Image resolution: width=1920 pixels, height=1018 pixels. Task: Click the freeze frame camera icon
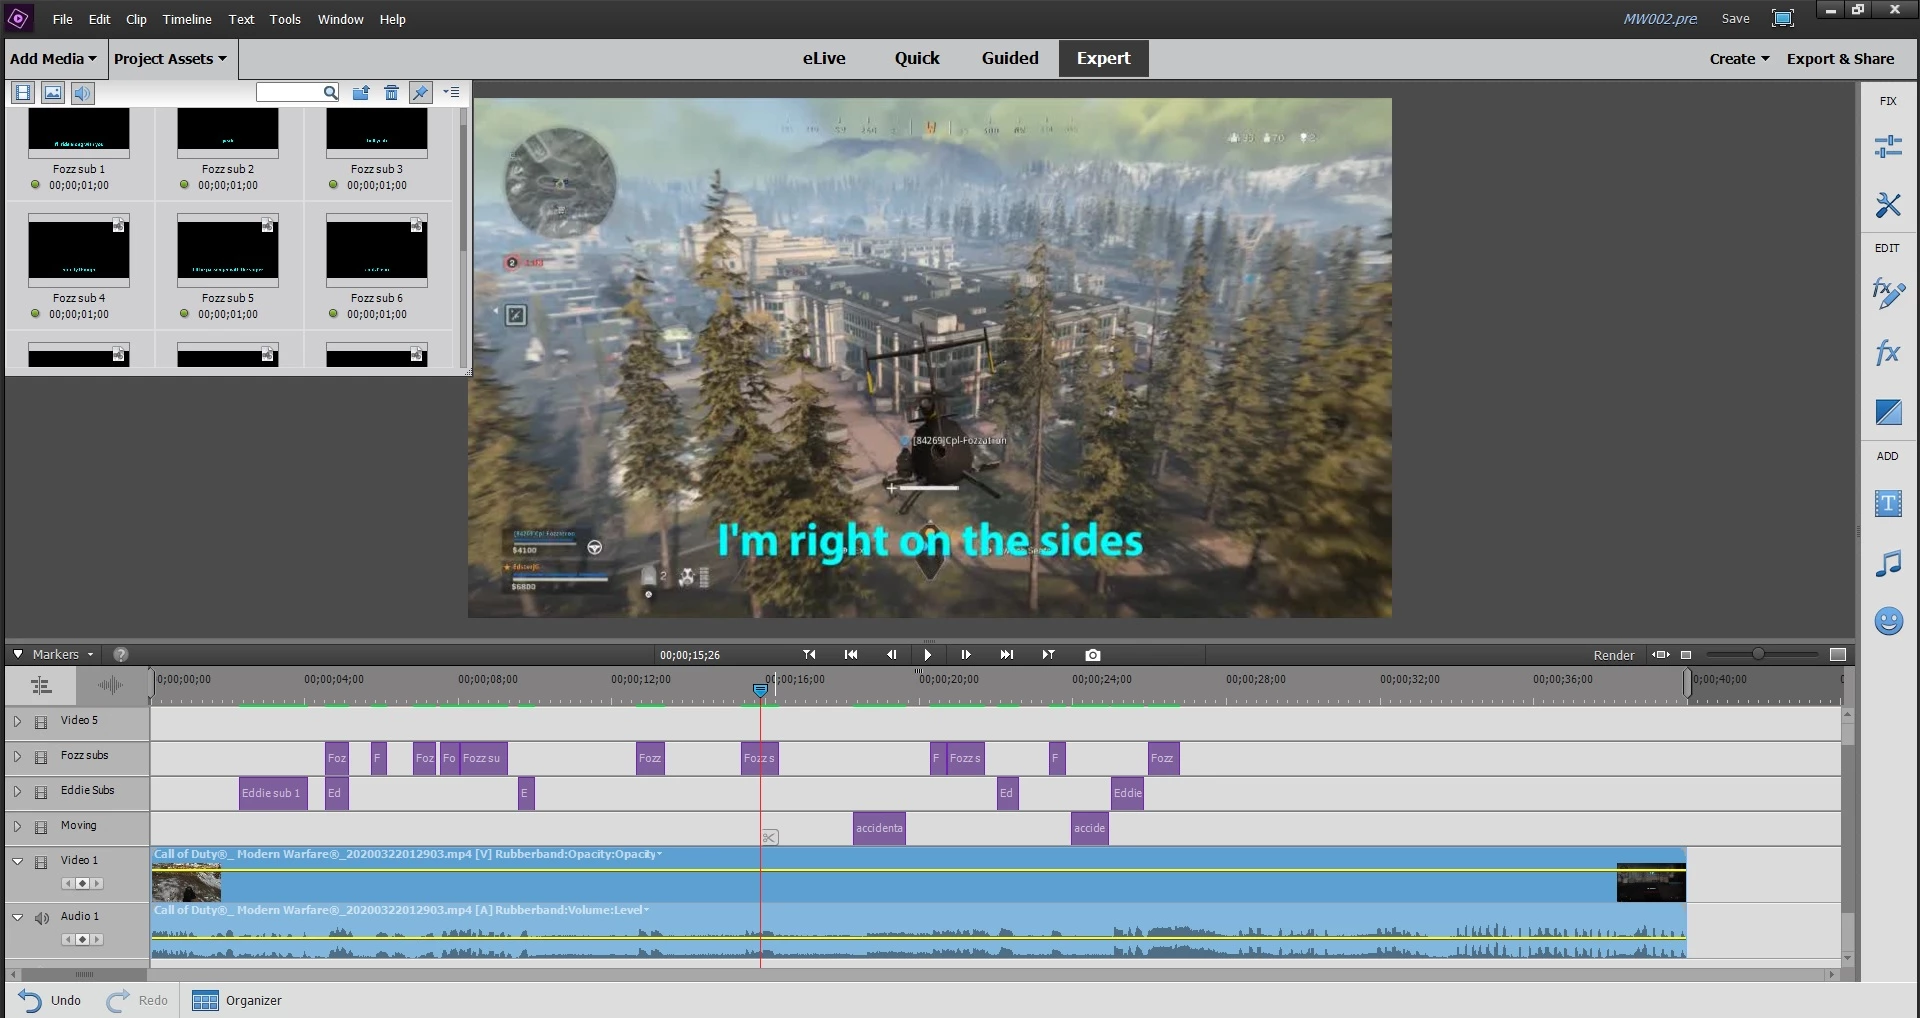[x=1093, y=655]
